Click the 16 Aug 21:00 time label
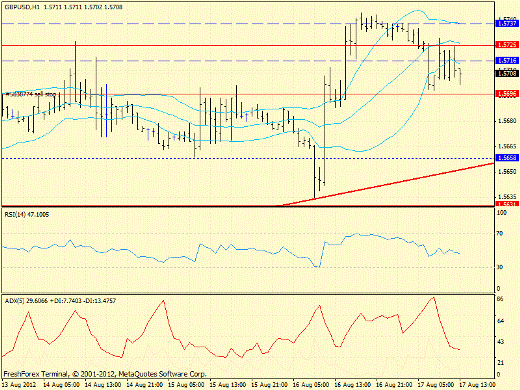520x390 pixels. tap(394, 385)
